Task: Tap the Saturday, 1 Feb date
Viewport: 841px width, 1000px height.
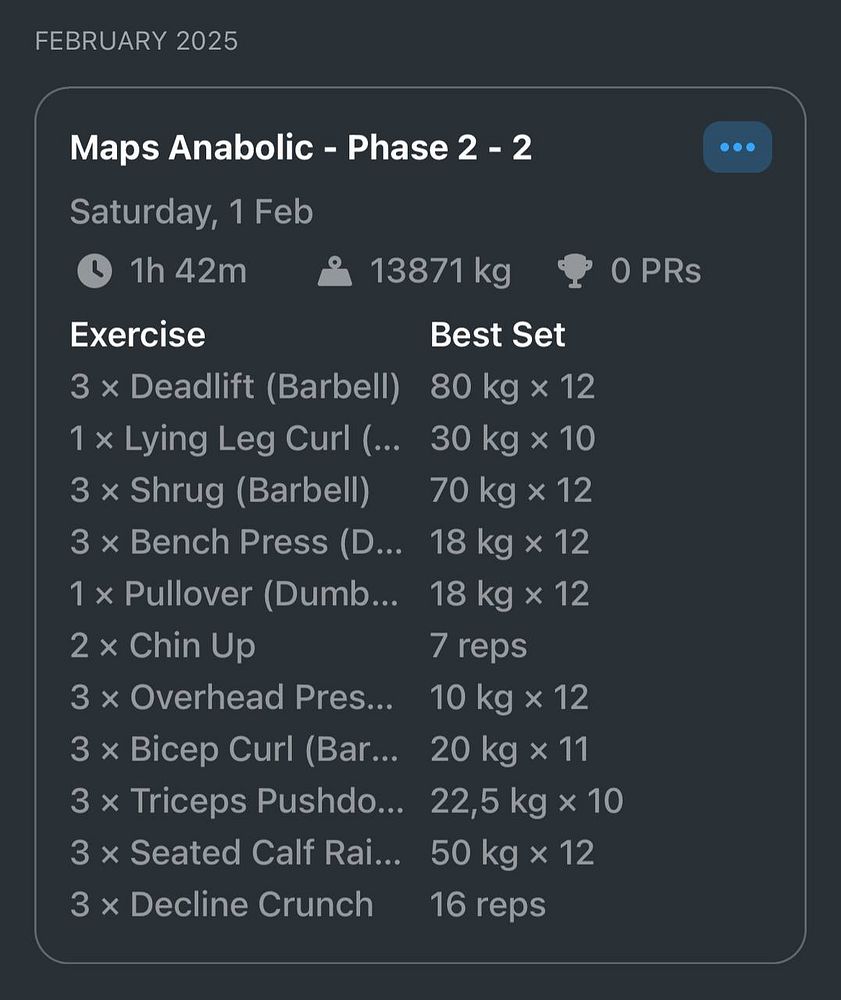Action: 191,212
